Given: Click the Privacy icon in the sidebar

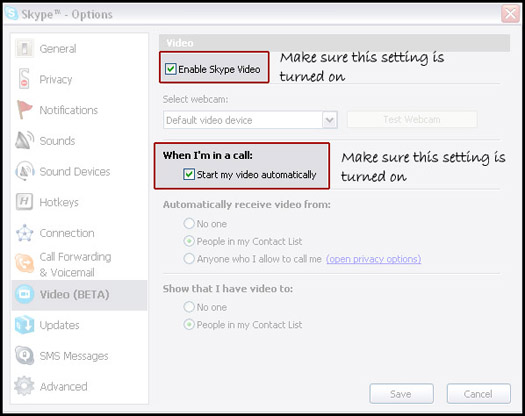Looking at the screenshot, I should coord(24,79).
